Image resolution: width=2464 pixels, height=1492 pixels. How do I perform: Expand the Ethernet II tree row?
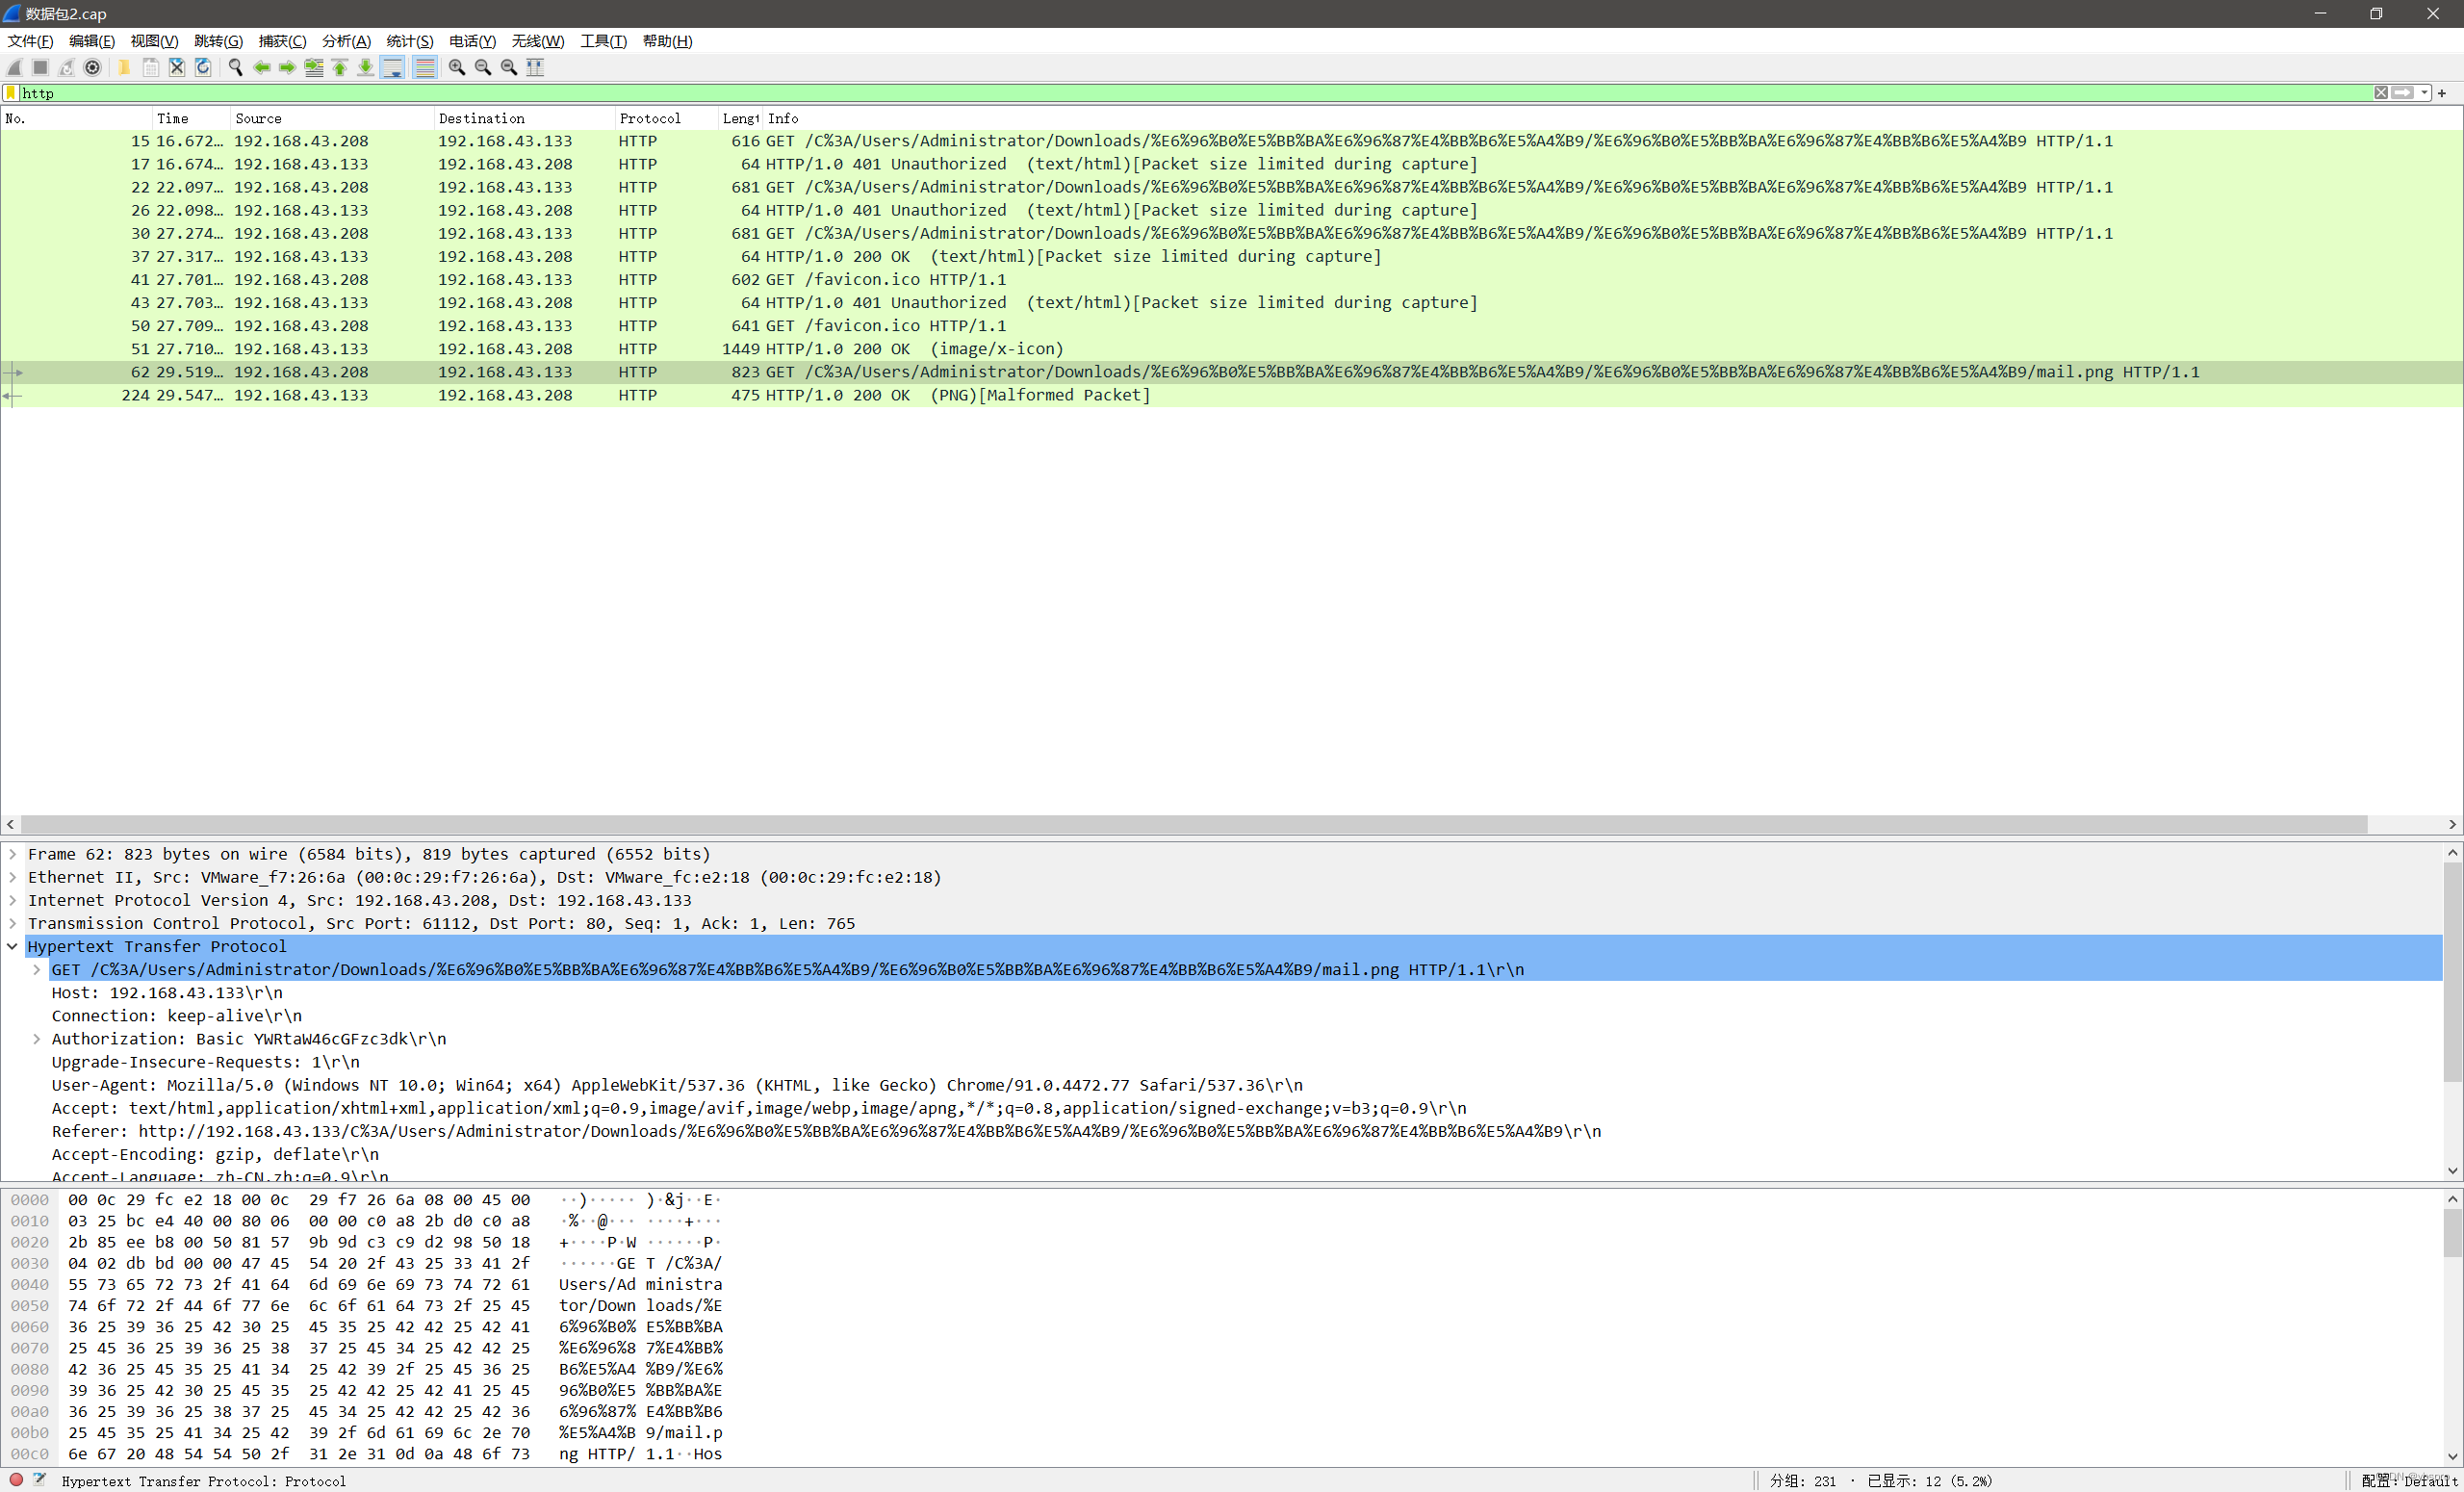[13, 877]
